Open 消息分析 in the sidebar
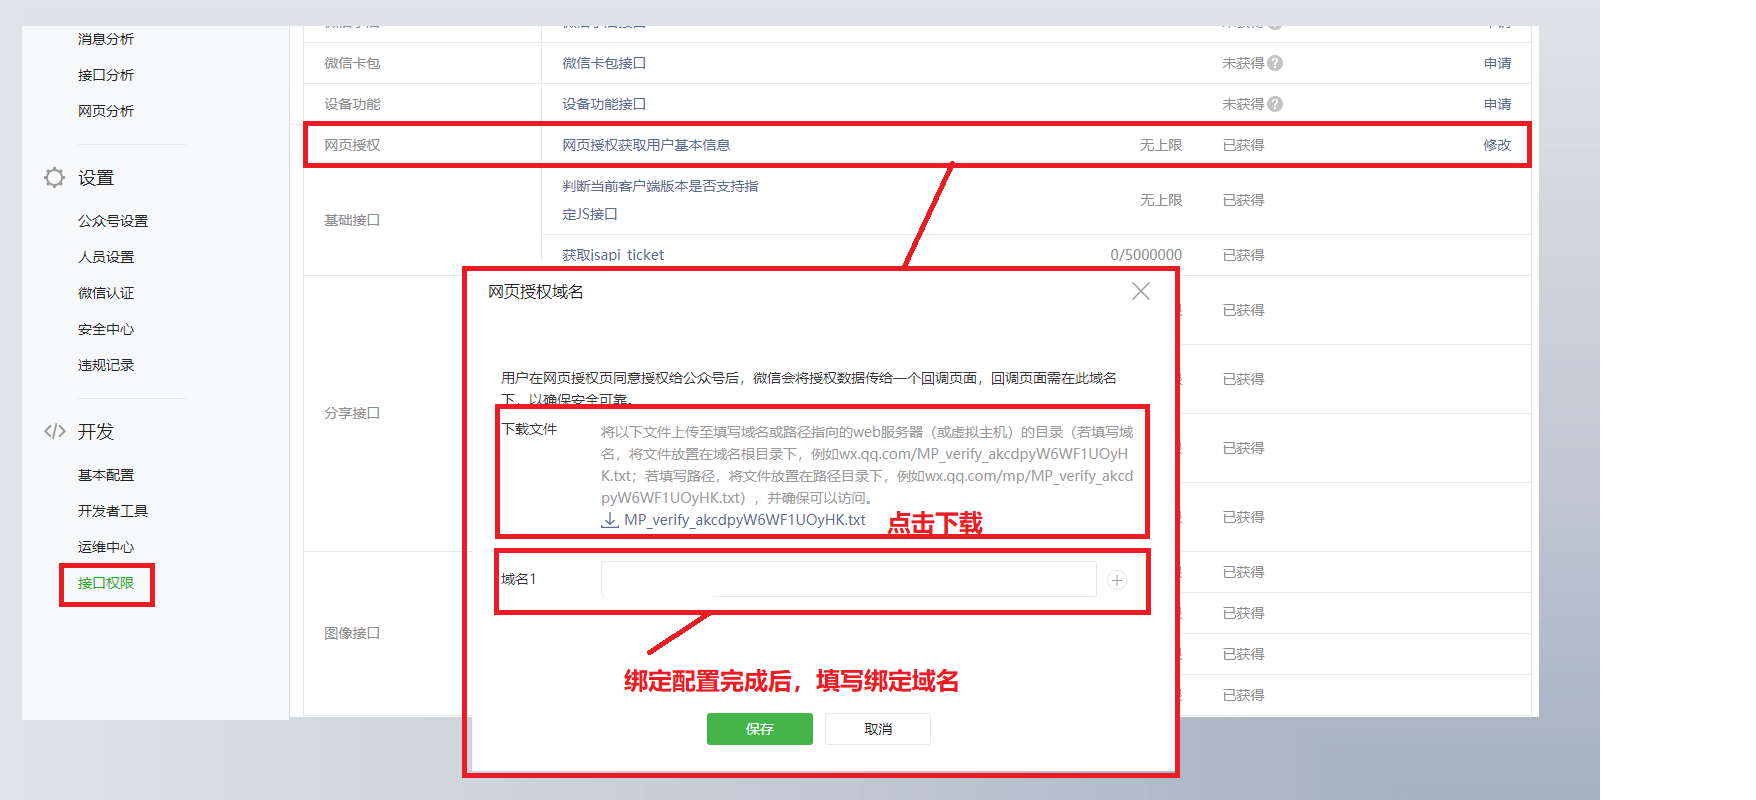Image resolution: width=1756 pixels, height=800 pixels. coord(106,39)
